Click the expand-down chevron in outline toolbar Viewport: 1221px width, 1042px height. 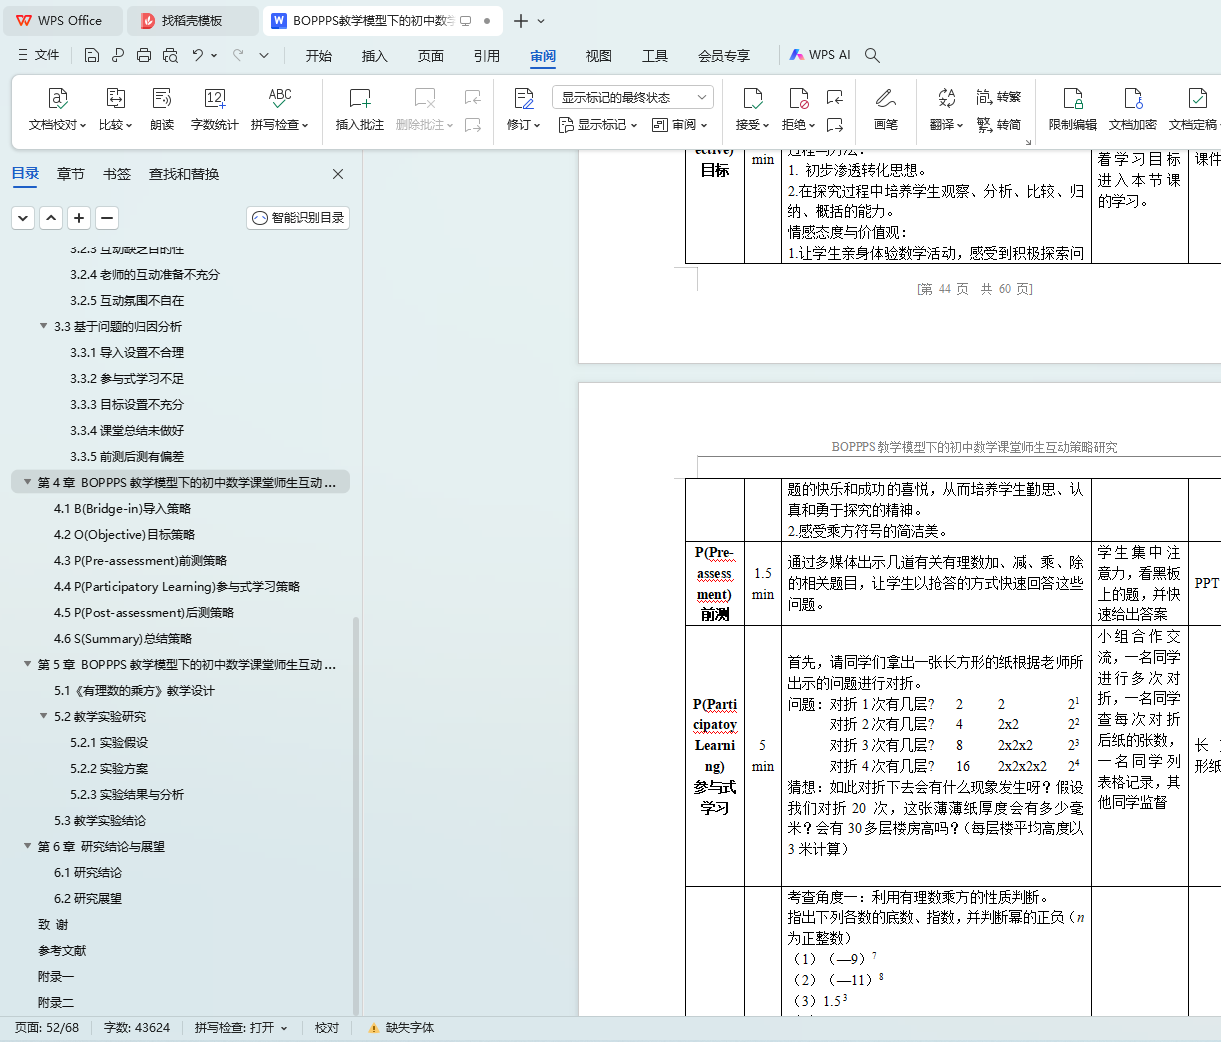coord(23,217)
